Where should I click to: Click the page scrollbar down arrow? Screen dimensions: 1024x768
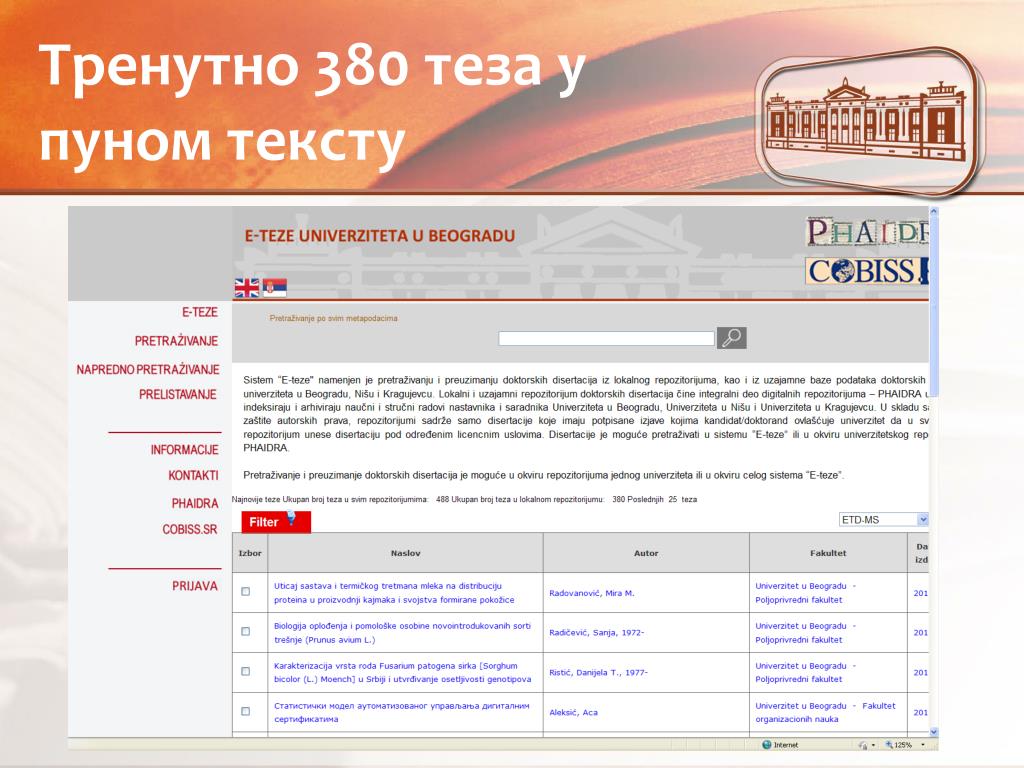934,732
